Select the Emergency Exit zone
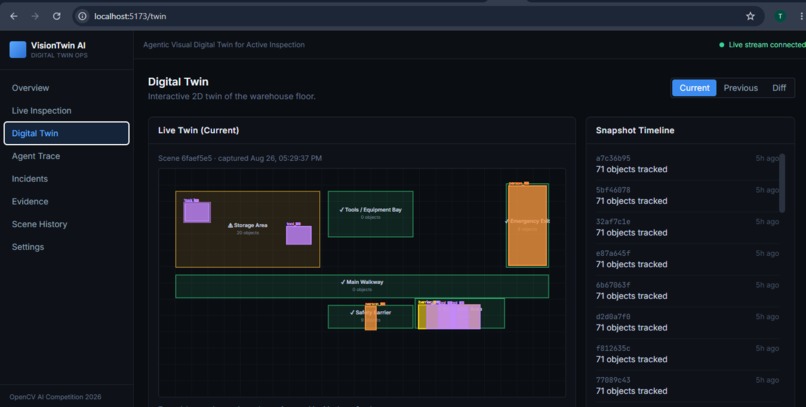 [527, 225]
